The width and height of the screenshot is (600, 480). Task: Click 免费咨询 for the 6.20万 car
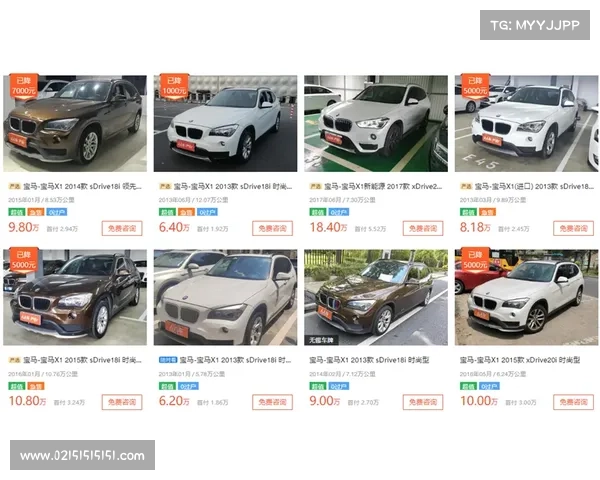click(x=272, y=402)
